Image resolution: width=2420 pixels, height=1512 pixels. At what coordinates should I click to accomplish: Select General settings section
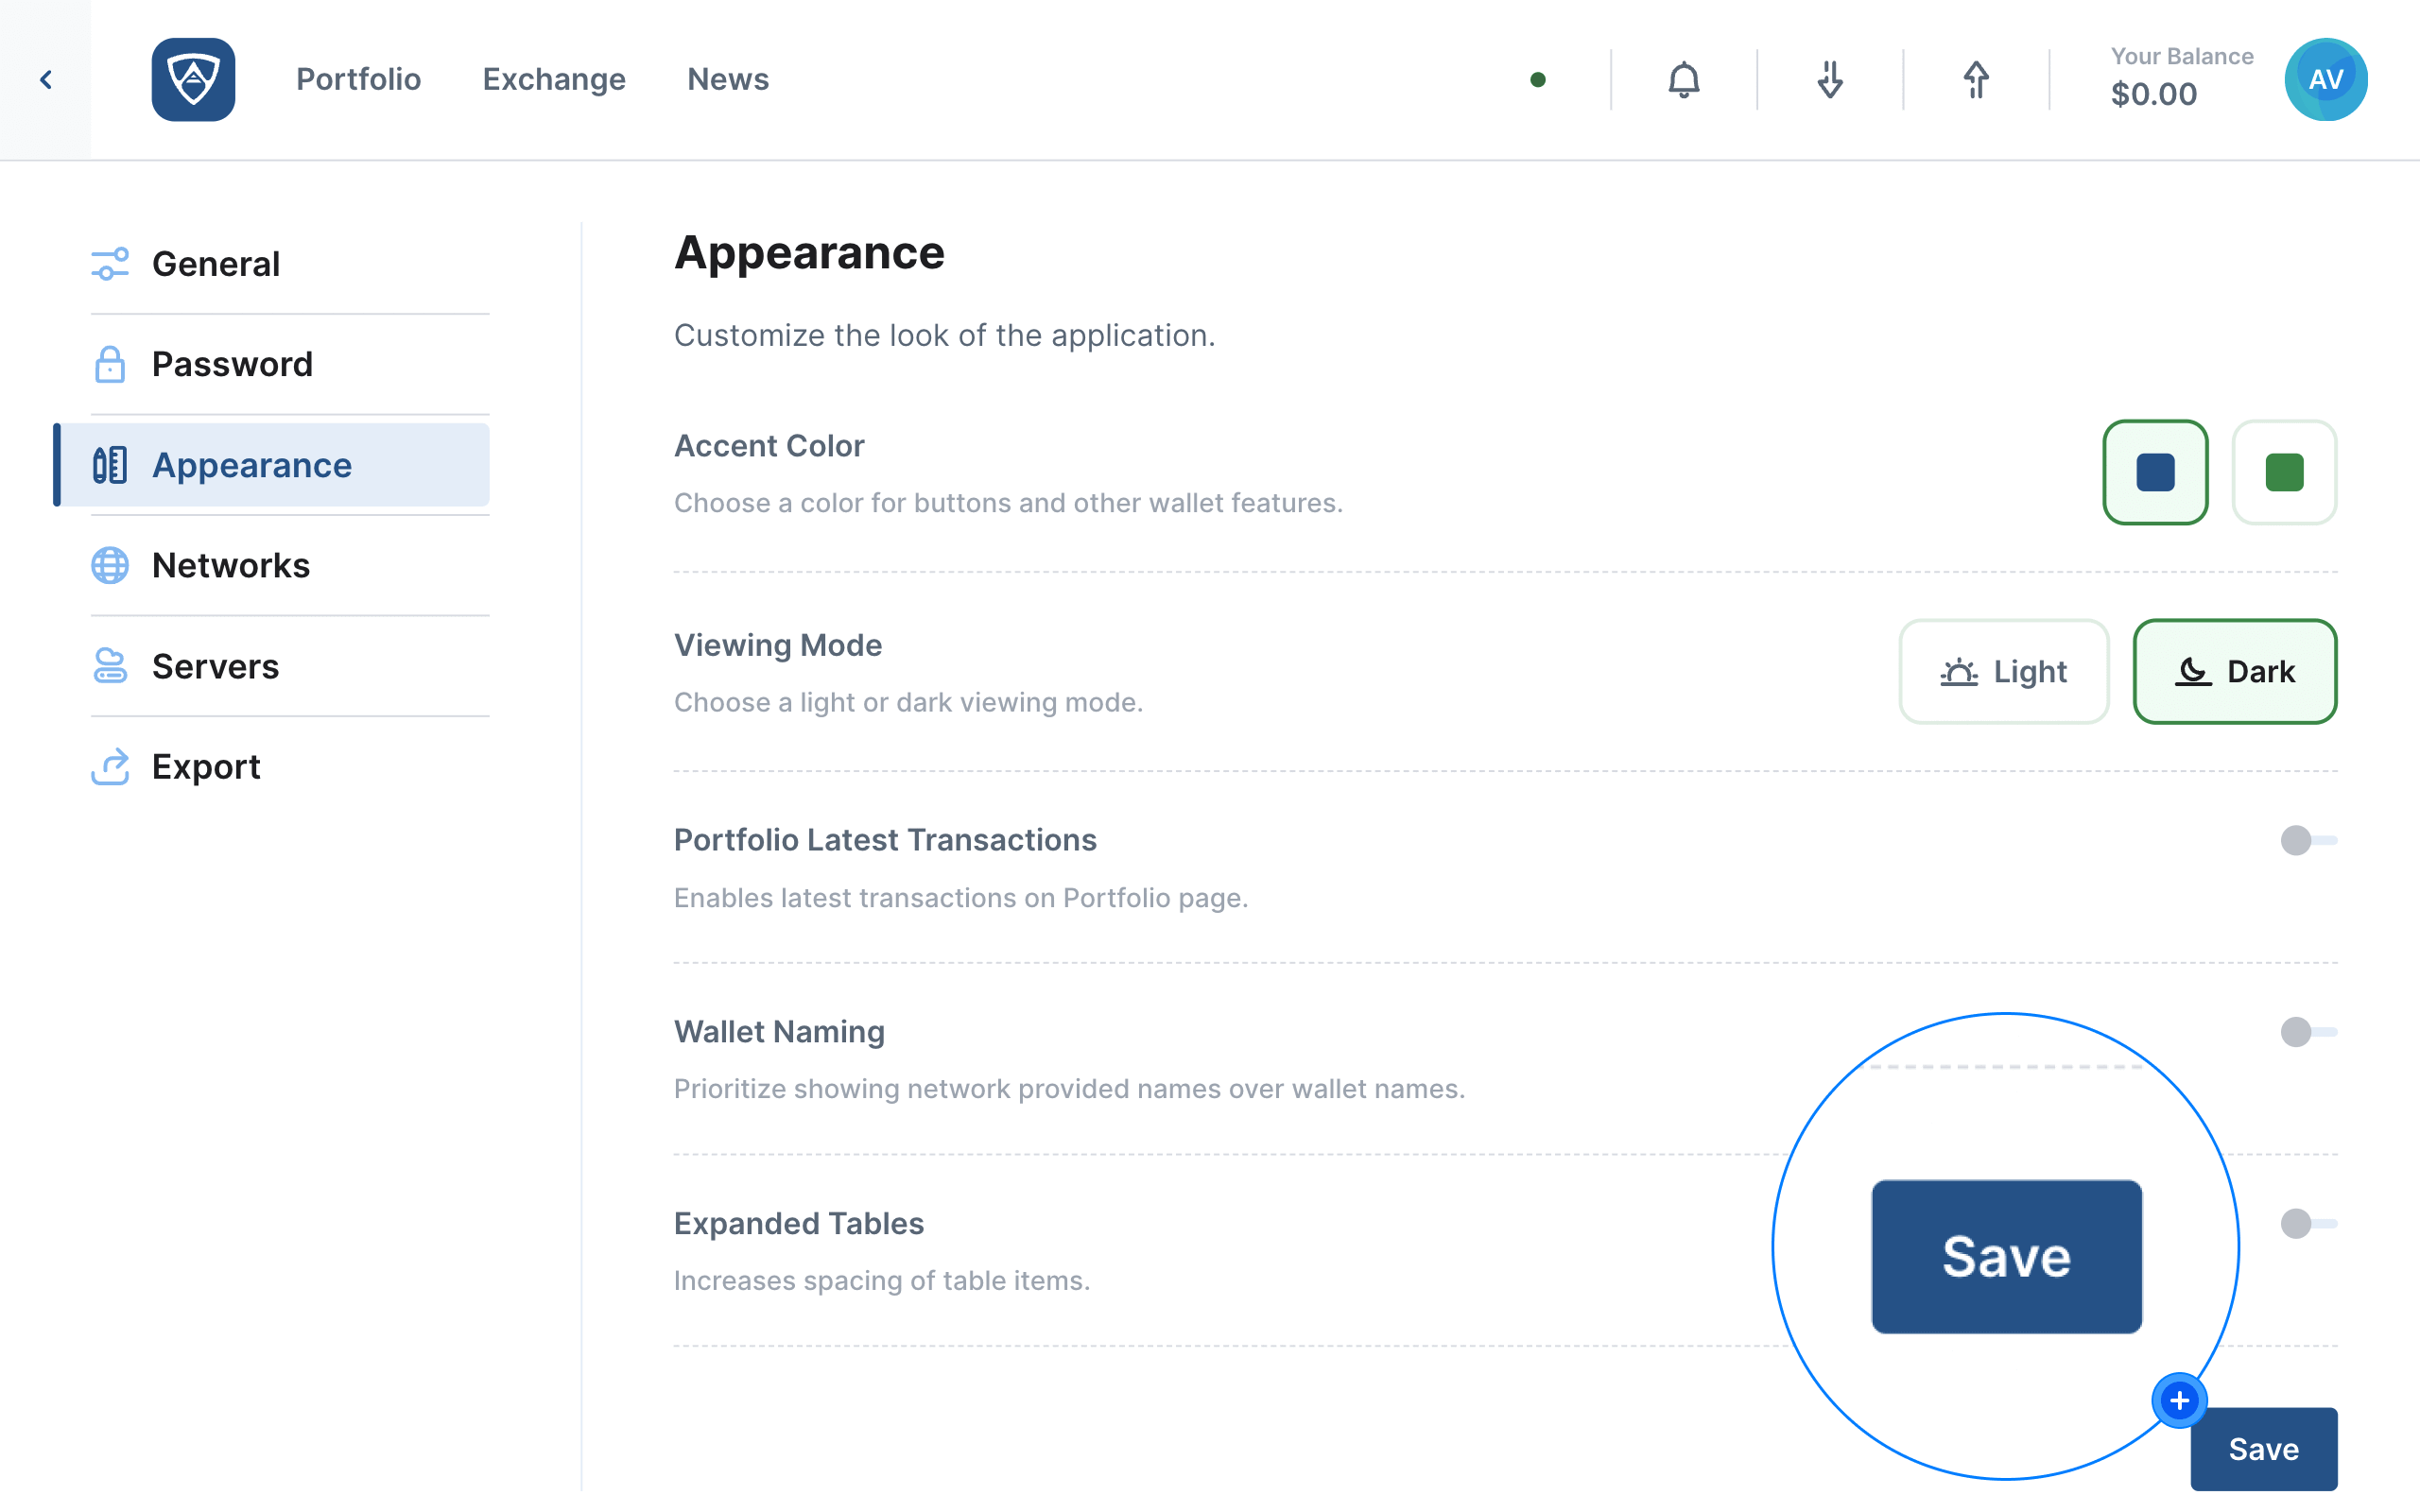(290, 264)
